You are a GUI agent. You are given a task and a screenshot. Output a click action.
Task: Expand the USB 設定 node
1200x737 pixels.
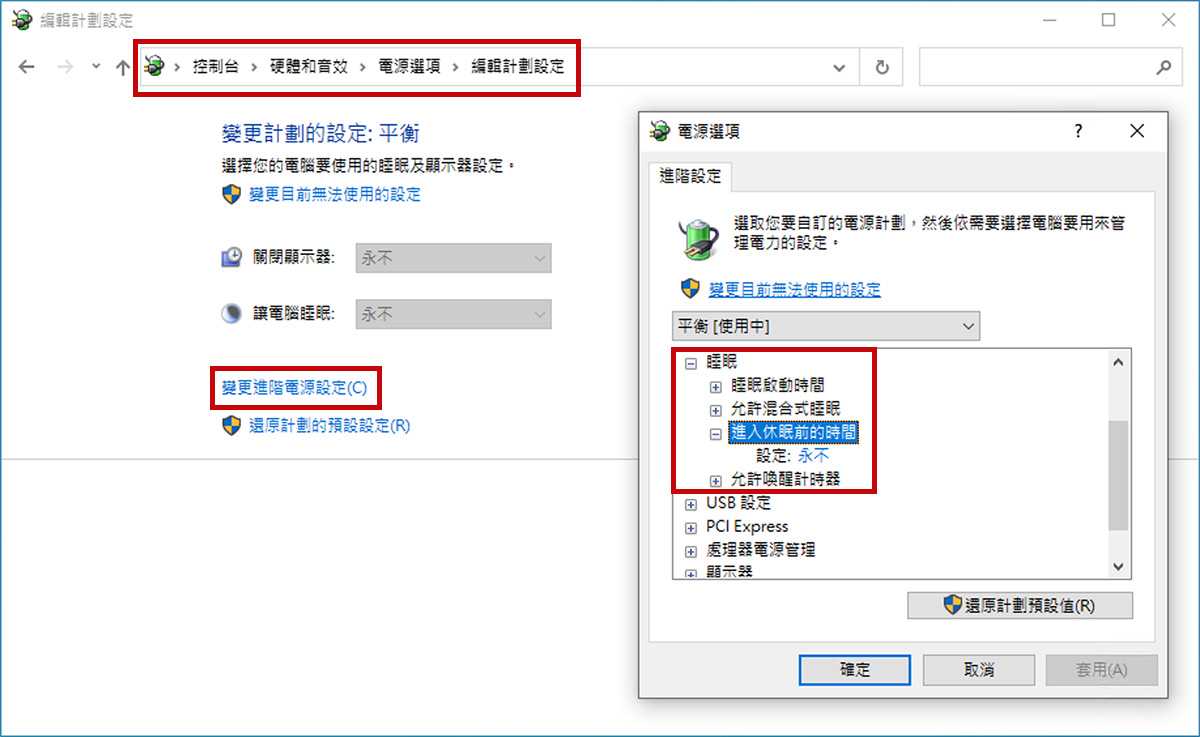(690, 504)
